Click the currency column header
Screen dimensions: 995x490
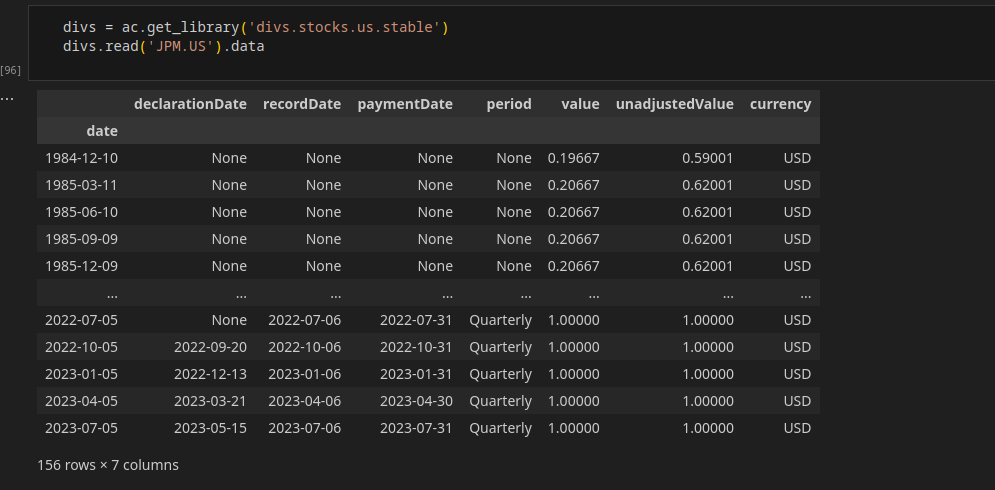pos(781,104)
